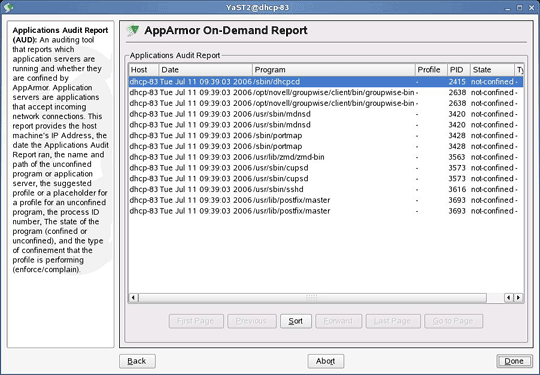Select the /sbin/dhcpcd report row
Viewport: 540px width, 375px height.
point(326,82)
